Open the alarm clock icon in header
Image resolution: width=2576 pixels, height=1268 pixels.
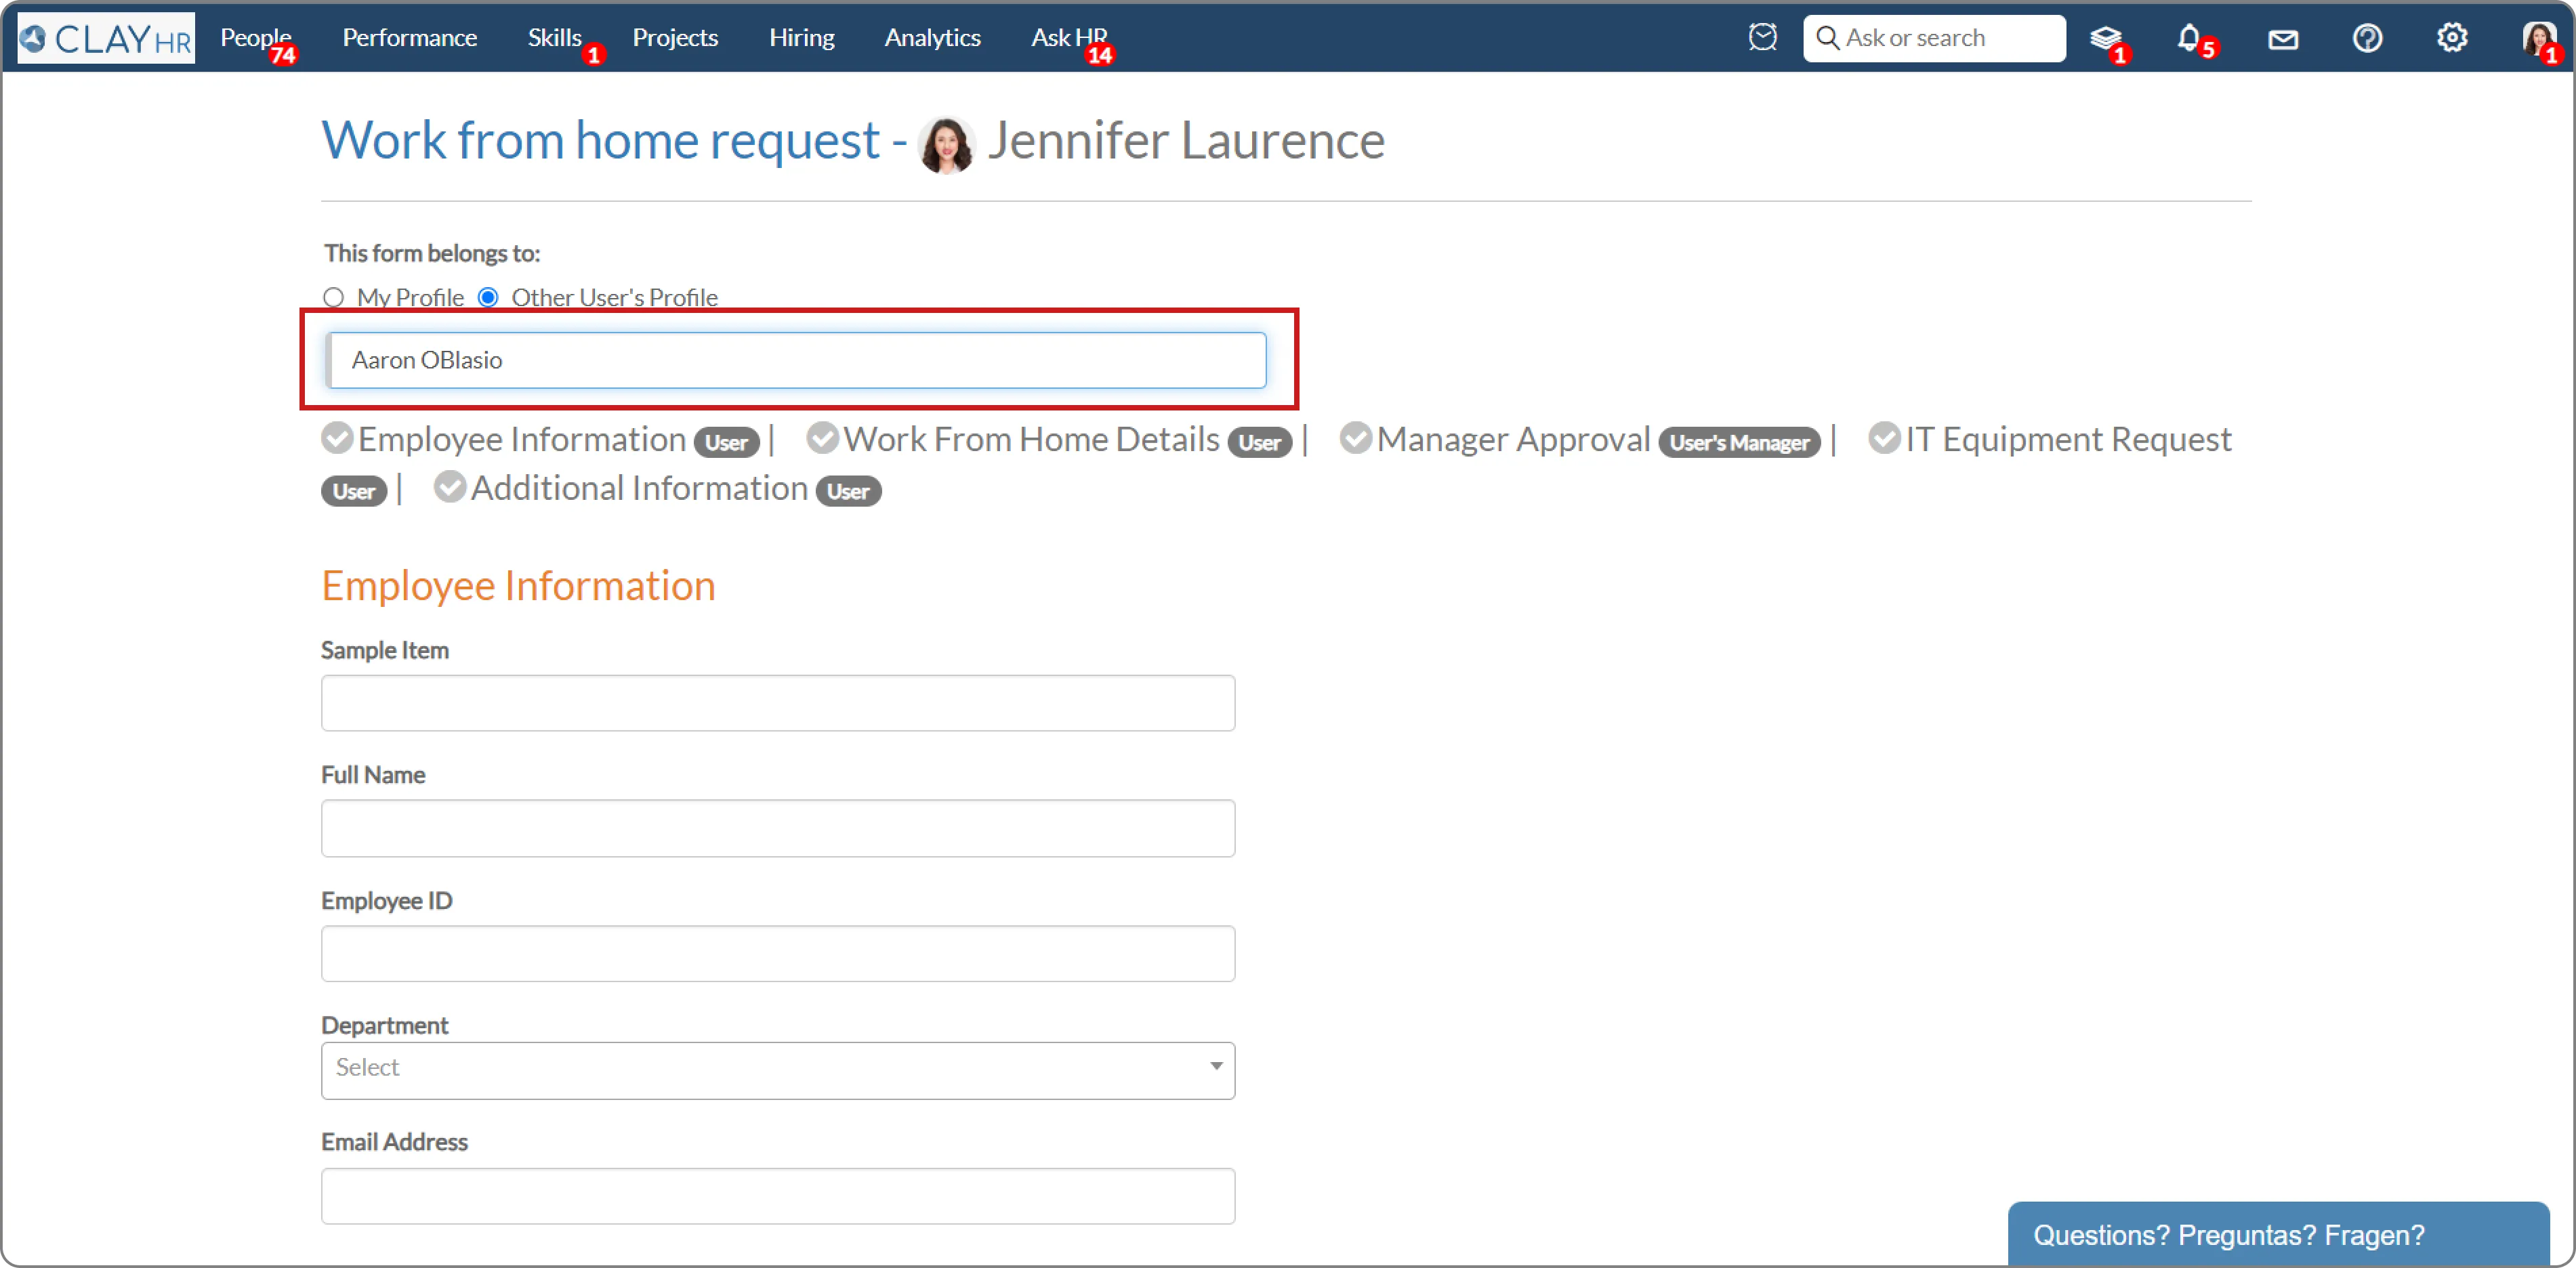(x=1762, y=38)
